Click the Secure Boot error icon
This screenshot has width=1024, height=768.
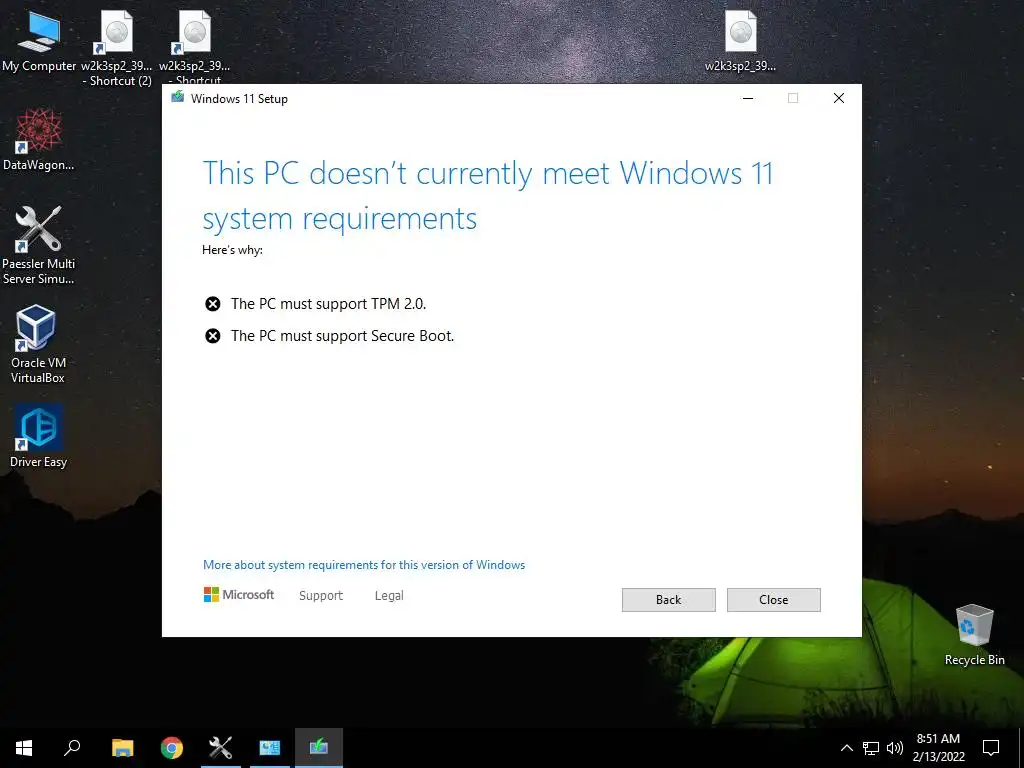tap(213, 336)
